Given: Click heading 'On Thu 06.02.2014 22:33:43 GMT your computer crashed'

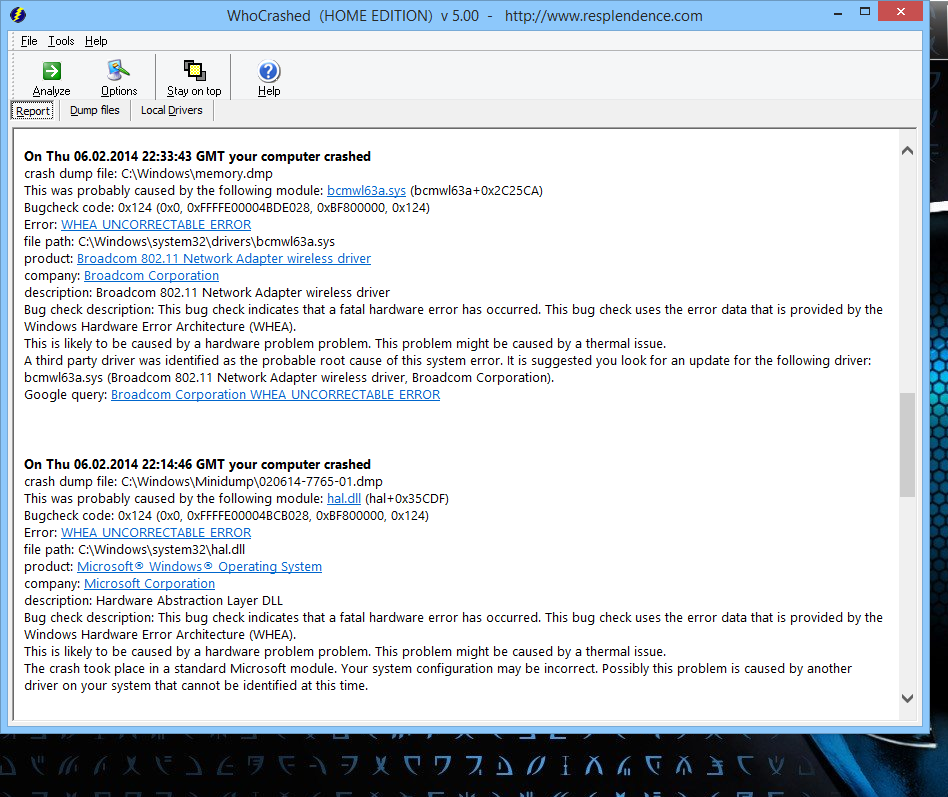Looking at the screenshot, I should pyautogui.click(x=197, y=156).
